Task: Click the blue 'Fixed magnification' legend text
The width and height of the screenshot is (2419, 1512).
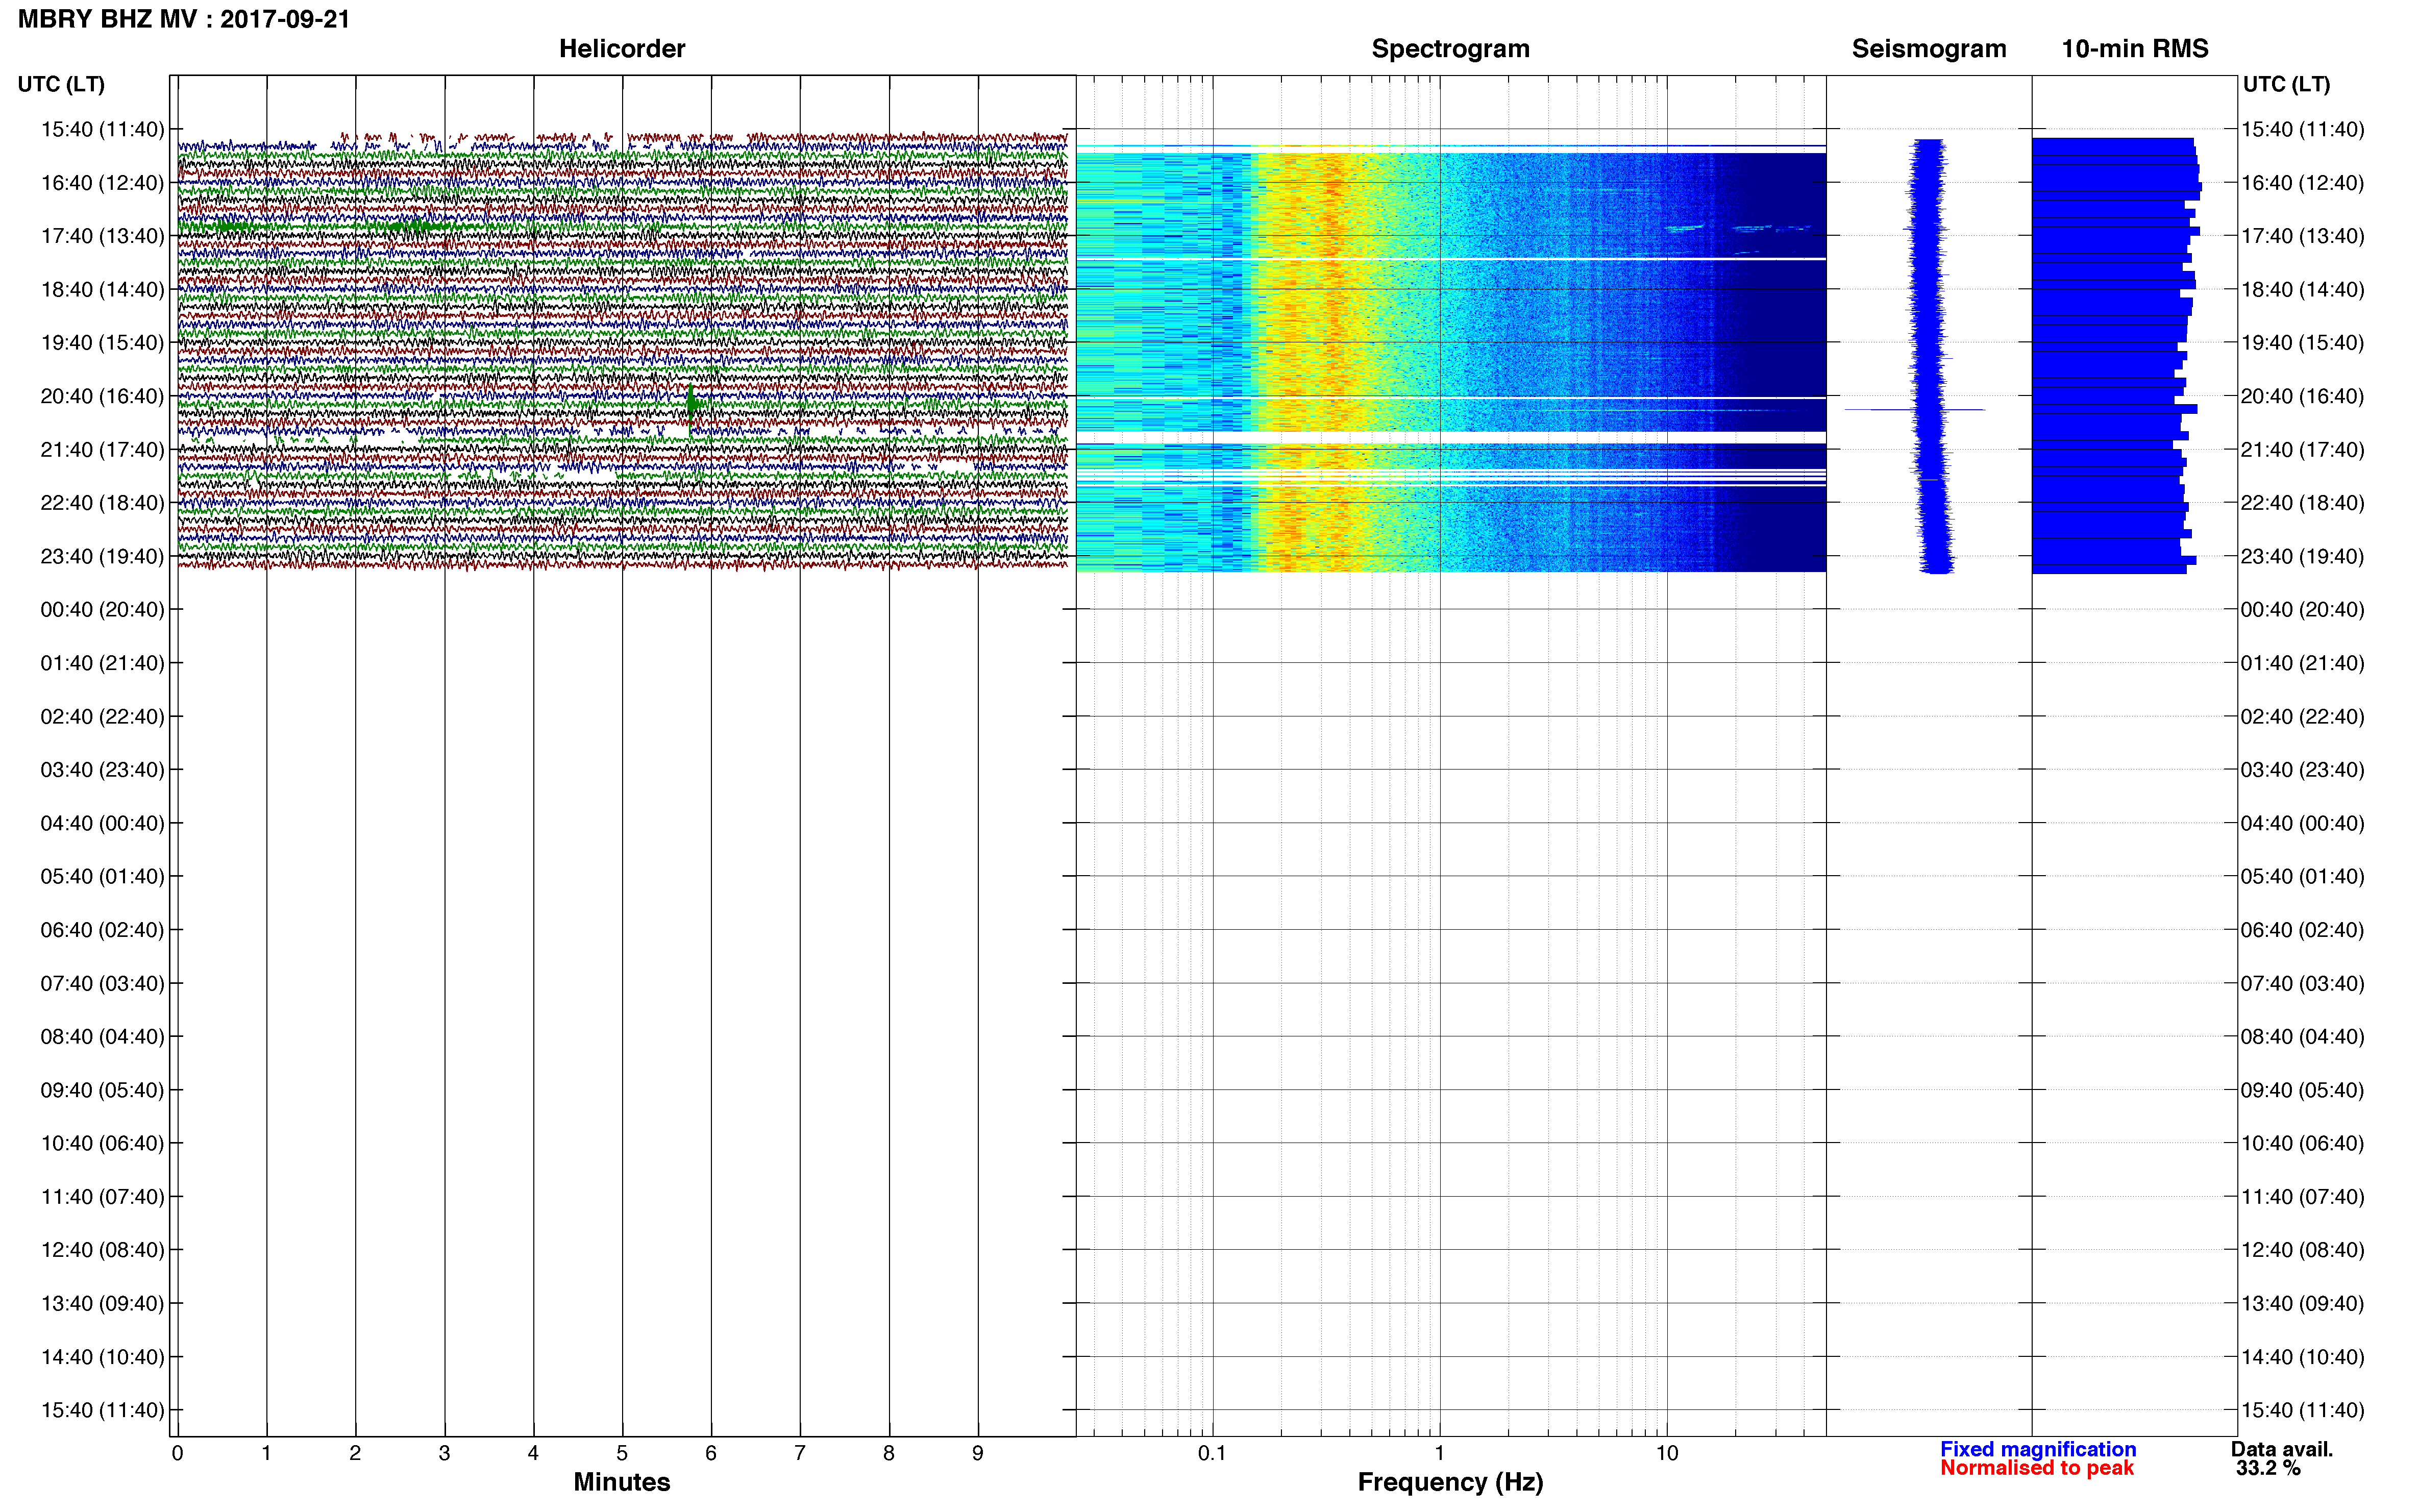Action: click(x=2038, y=1449)
